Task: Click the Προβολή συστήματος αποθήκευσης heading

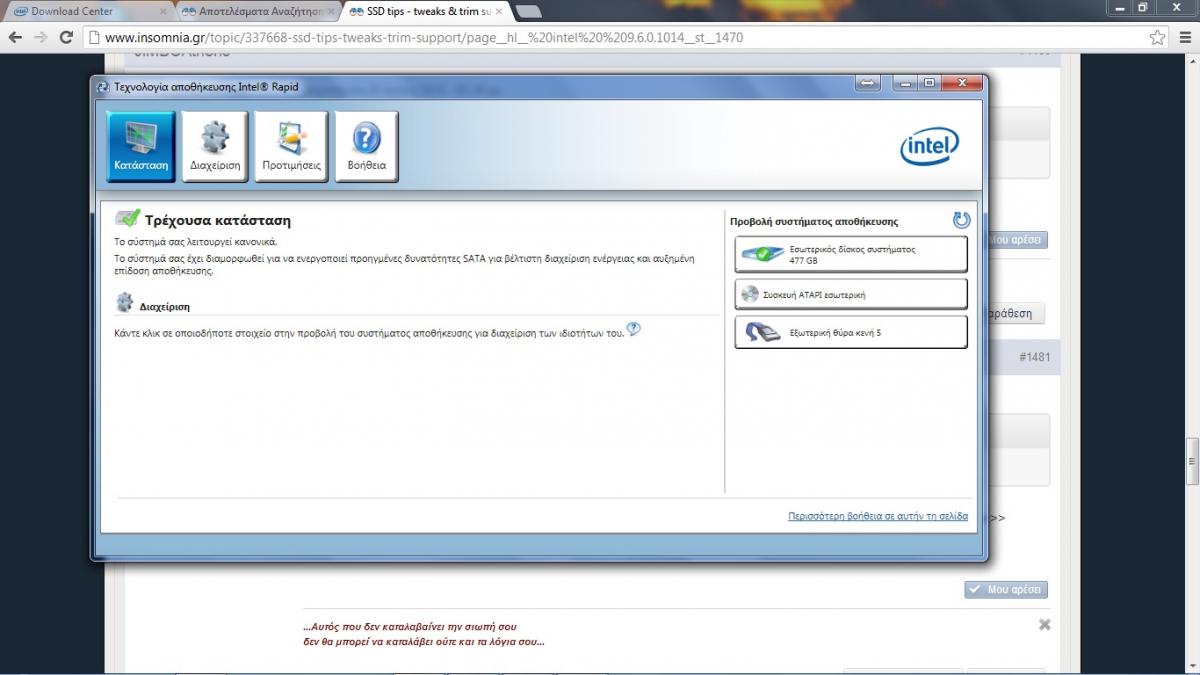Action: tap(814, 222)
